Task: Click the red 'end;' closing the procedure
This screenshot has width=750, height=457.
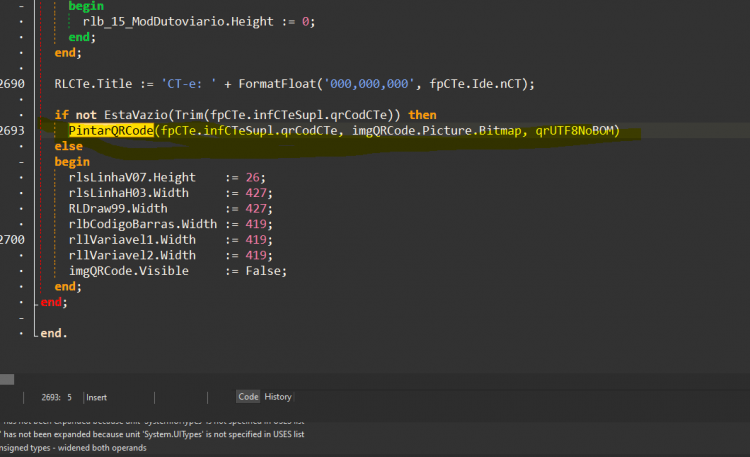Action: pyautogui.click(x=54, y=302)
